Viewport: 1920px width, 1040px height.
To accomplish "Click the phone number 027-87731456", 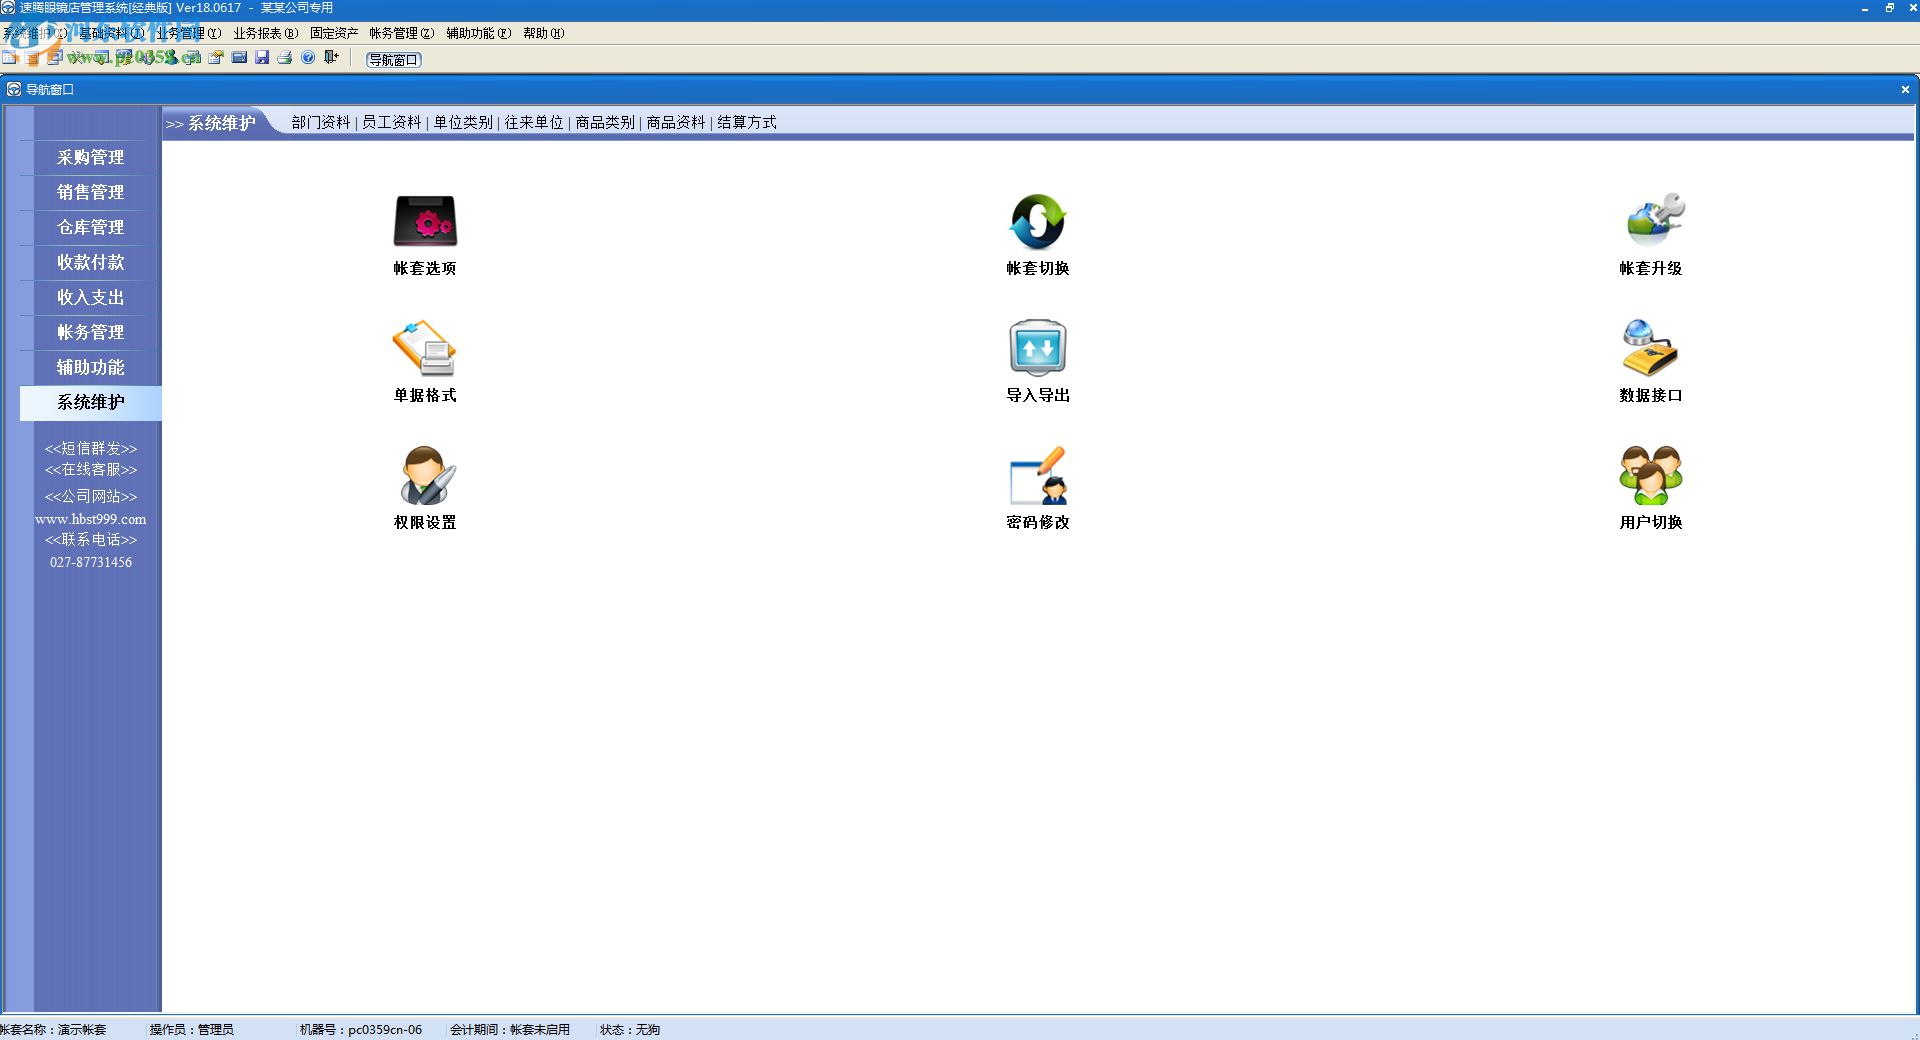I will (91, 562).
